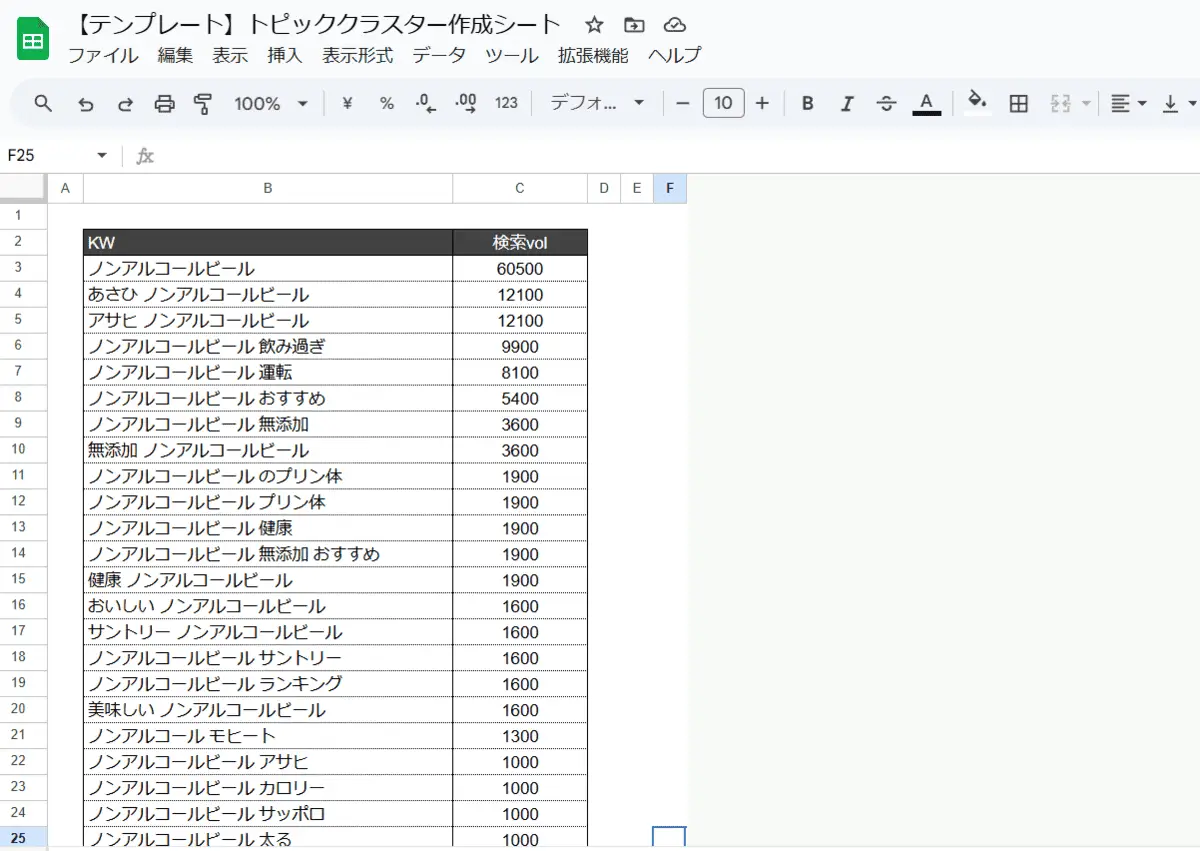This screenshot has height=851, width=1200.
Task: Toggle bold formatting
Action: 808,104
